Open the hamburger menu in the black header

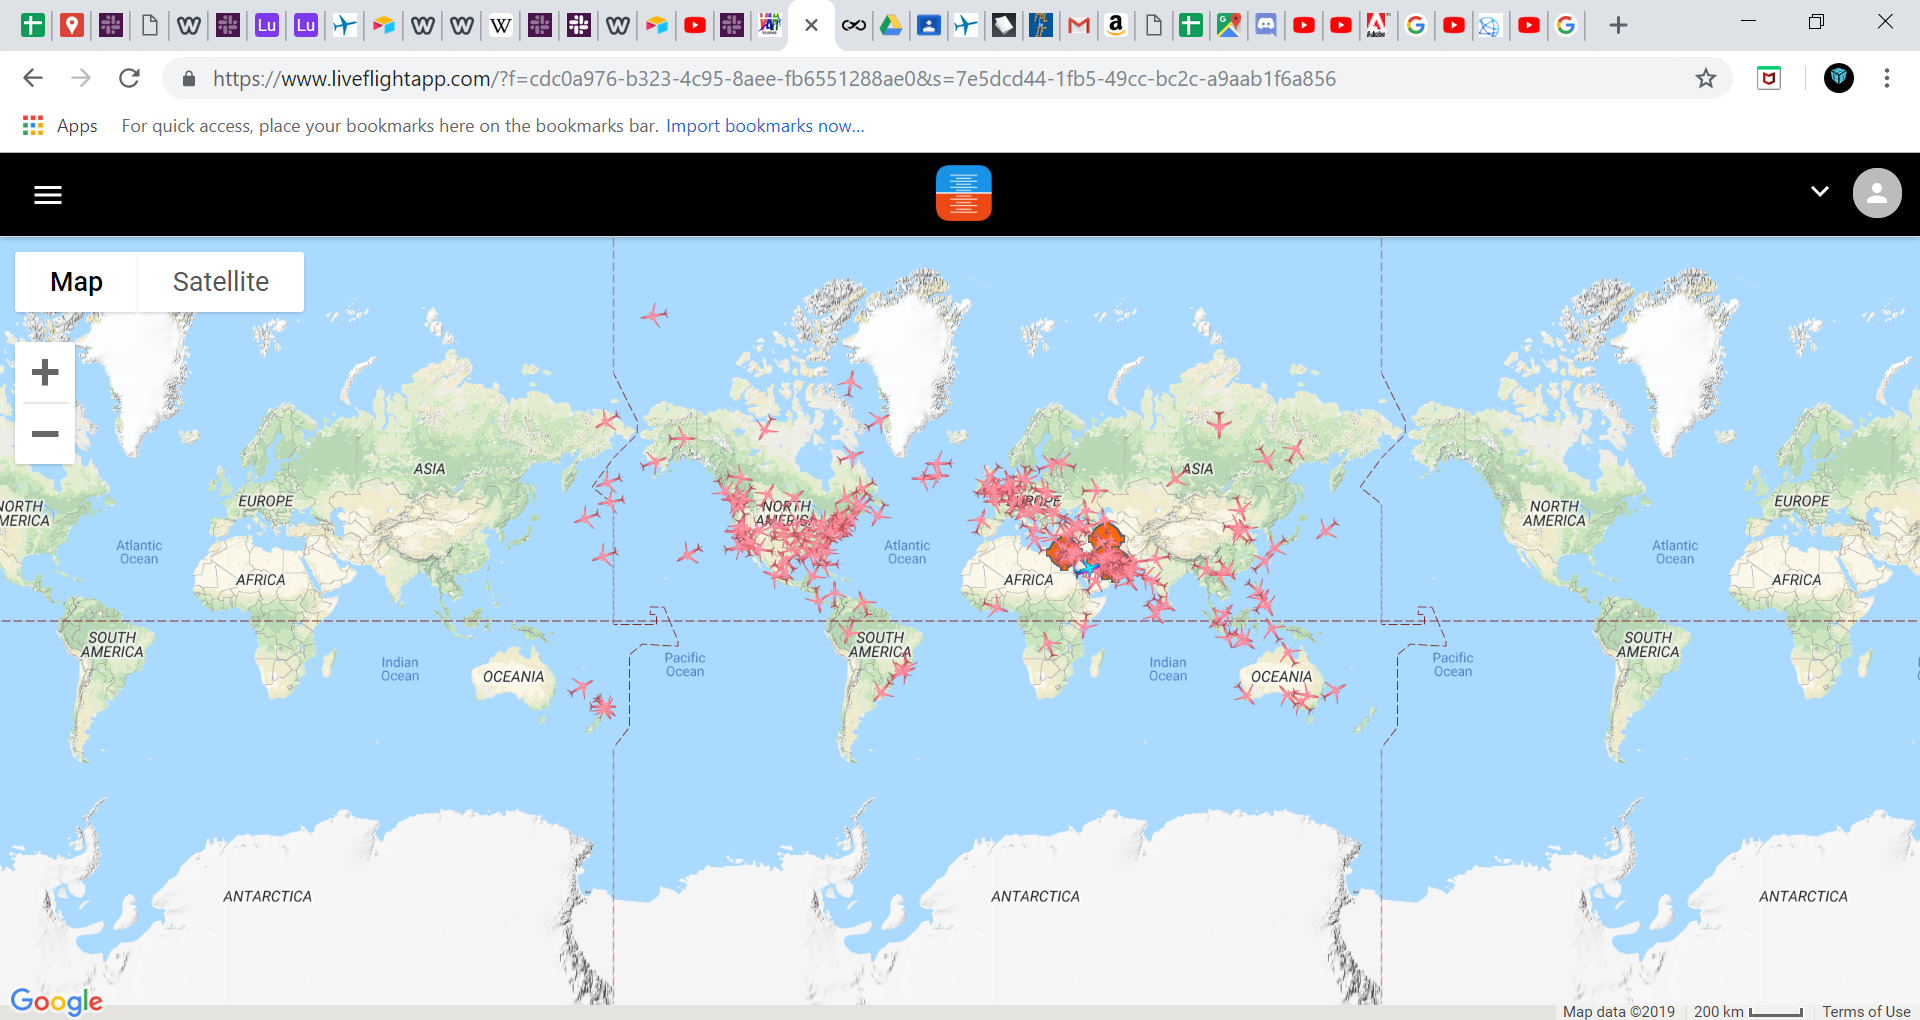(48, 195)
